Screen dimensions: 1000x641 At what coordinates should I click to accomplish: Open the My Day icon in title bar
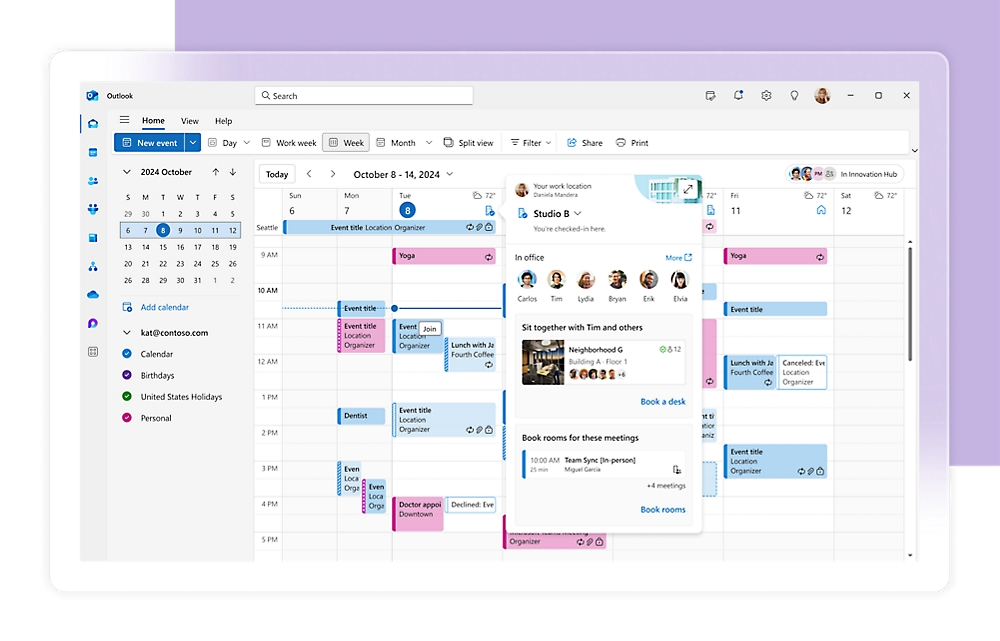[x=710, y=96]
